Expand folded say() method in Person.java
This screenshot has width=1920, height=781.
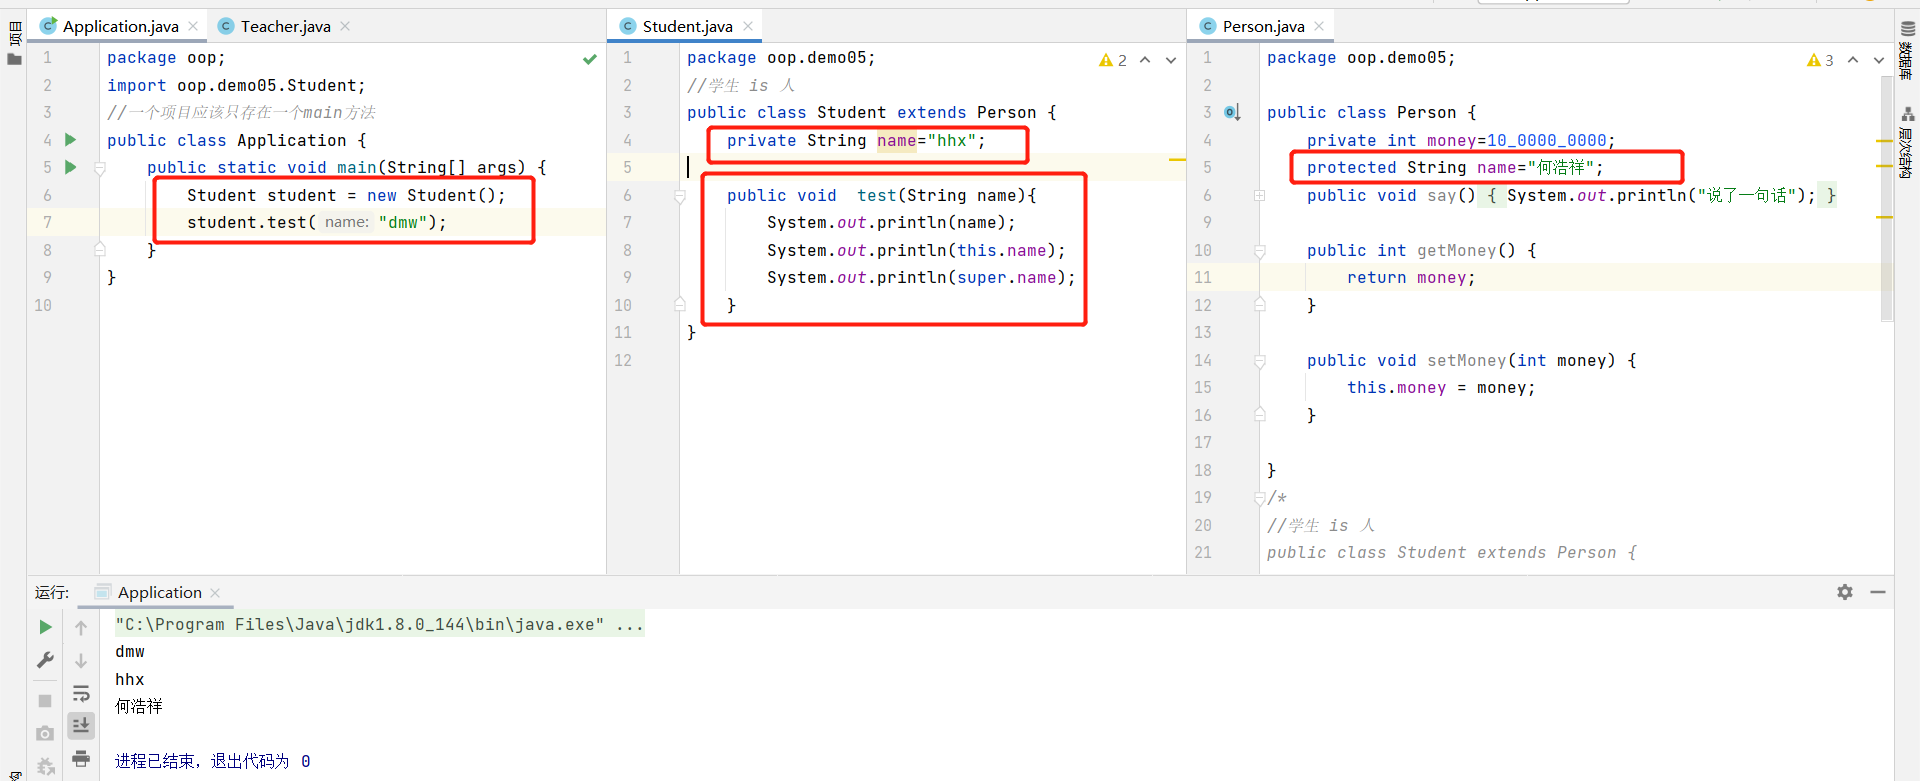pyautogui.click(x=1260, y=196)
